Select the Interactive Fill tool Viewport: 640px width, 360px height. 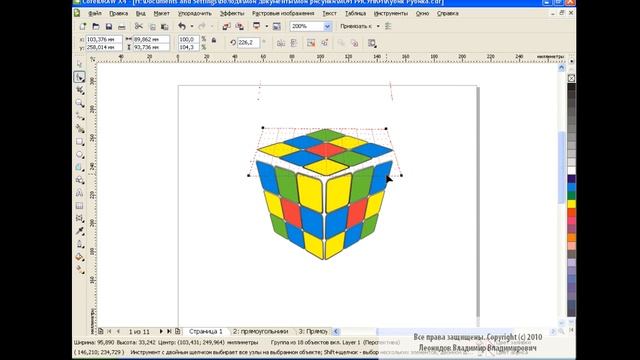(x=80, y=270)
